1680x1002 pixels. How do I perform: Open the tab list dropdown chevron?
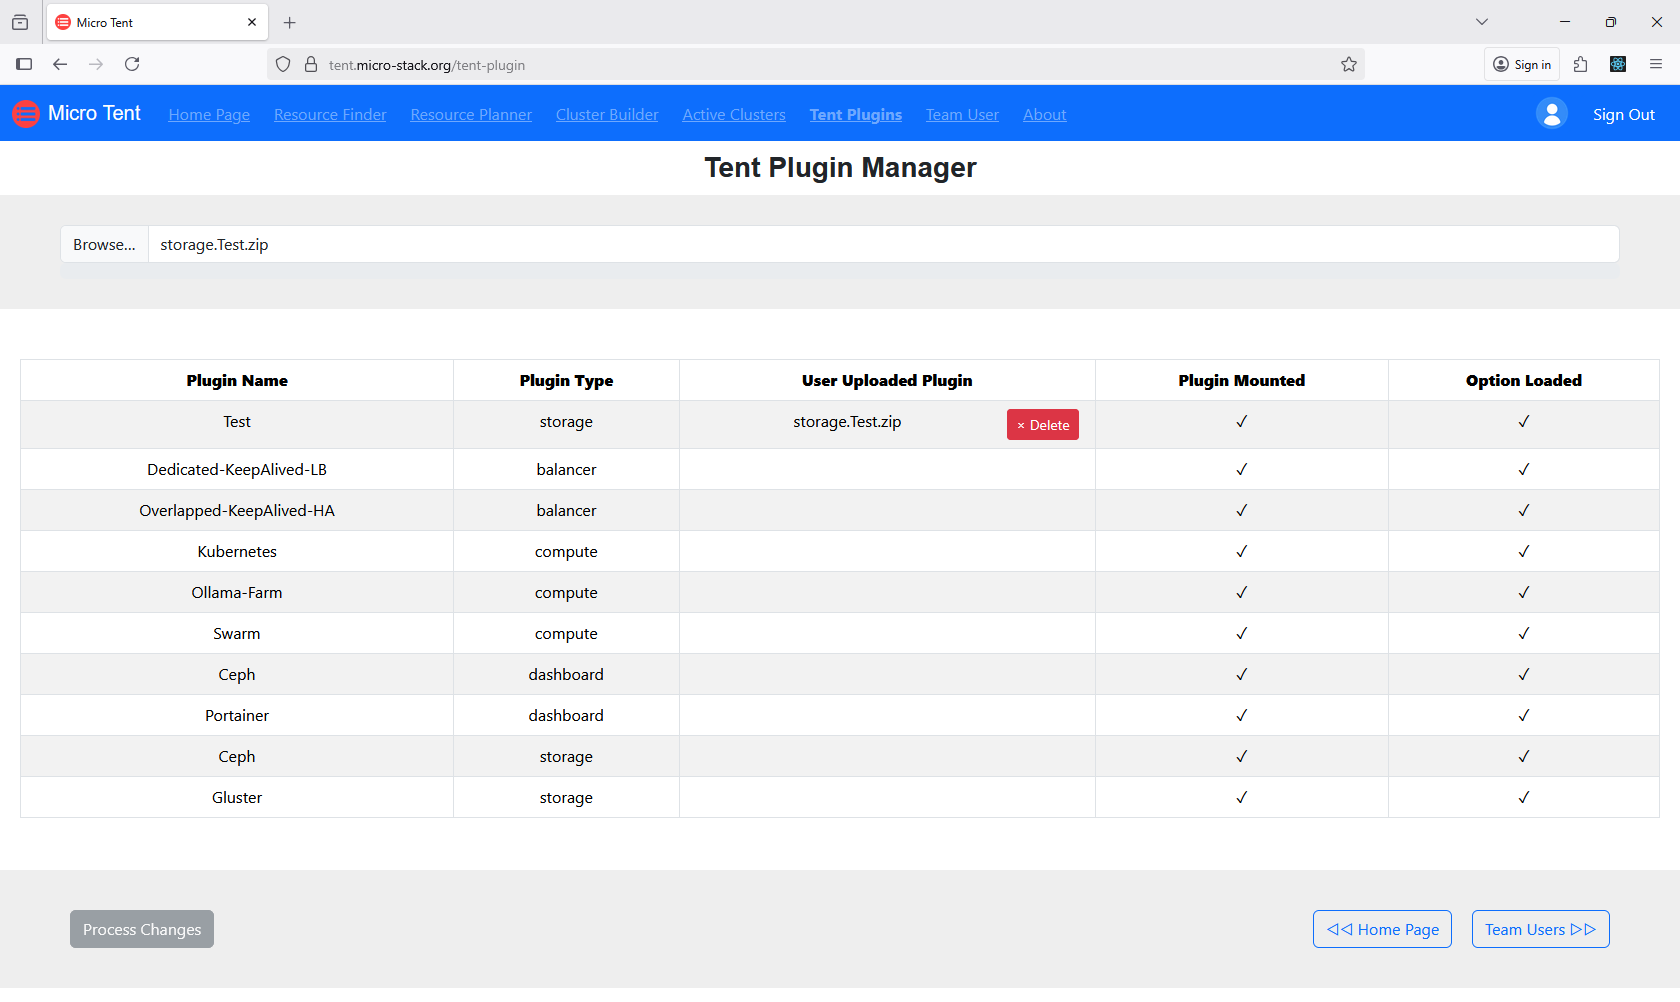(1481, 21)
